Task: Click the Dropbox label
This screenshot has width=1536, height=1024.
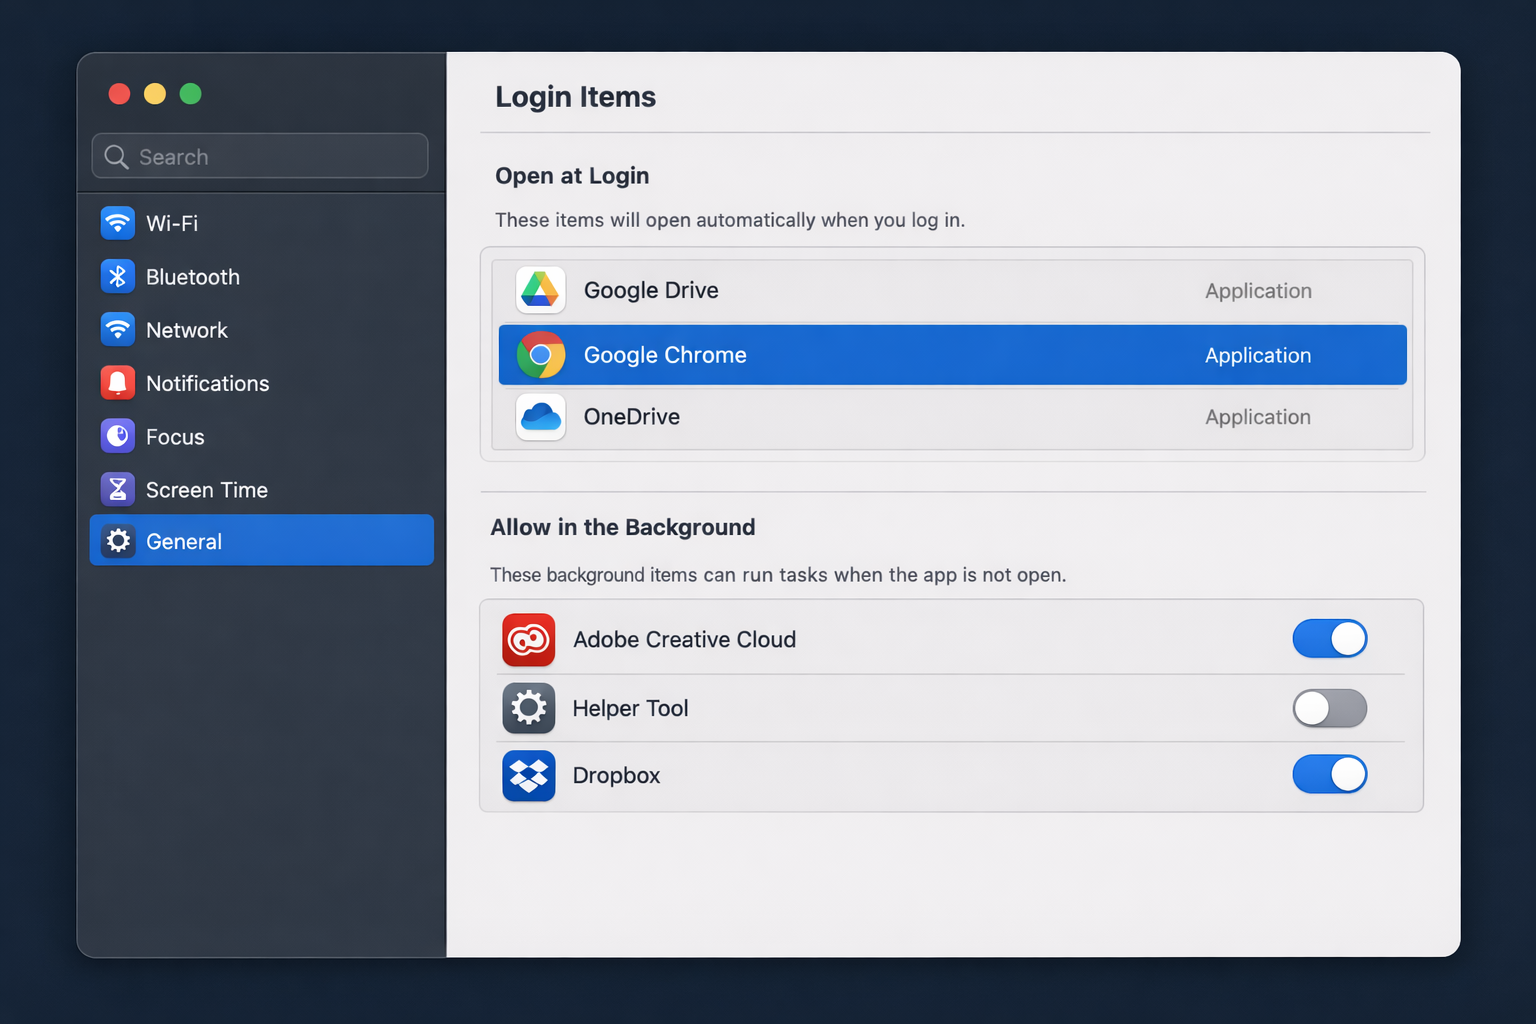Action: click(616, 775)
